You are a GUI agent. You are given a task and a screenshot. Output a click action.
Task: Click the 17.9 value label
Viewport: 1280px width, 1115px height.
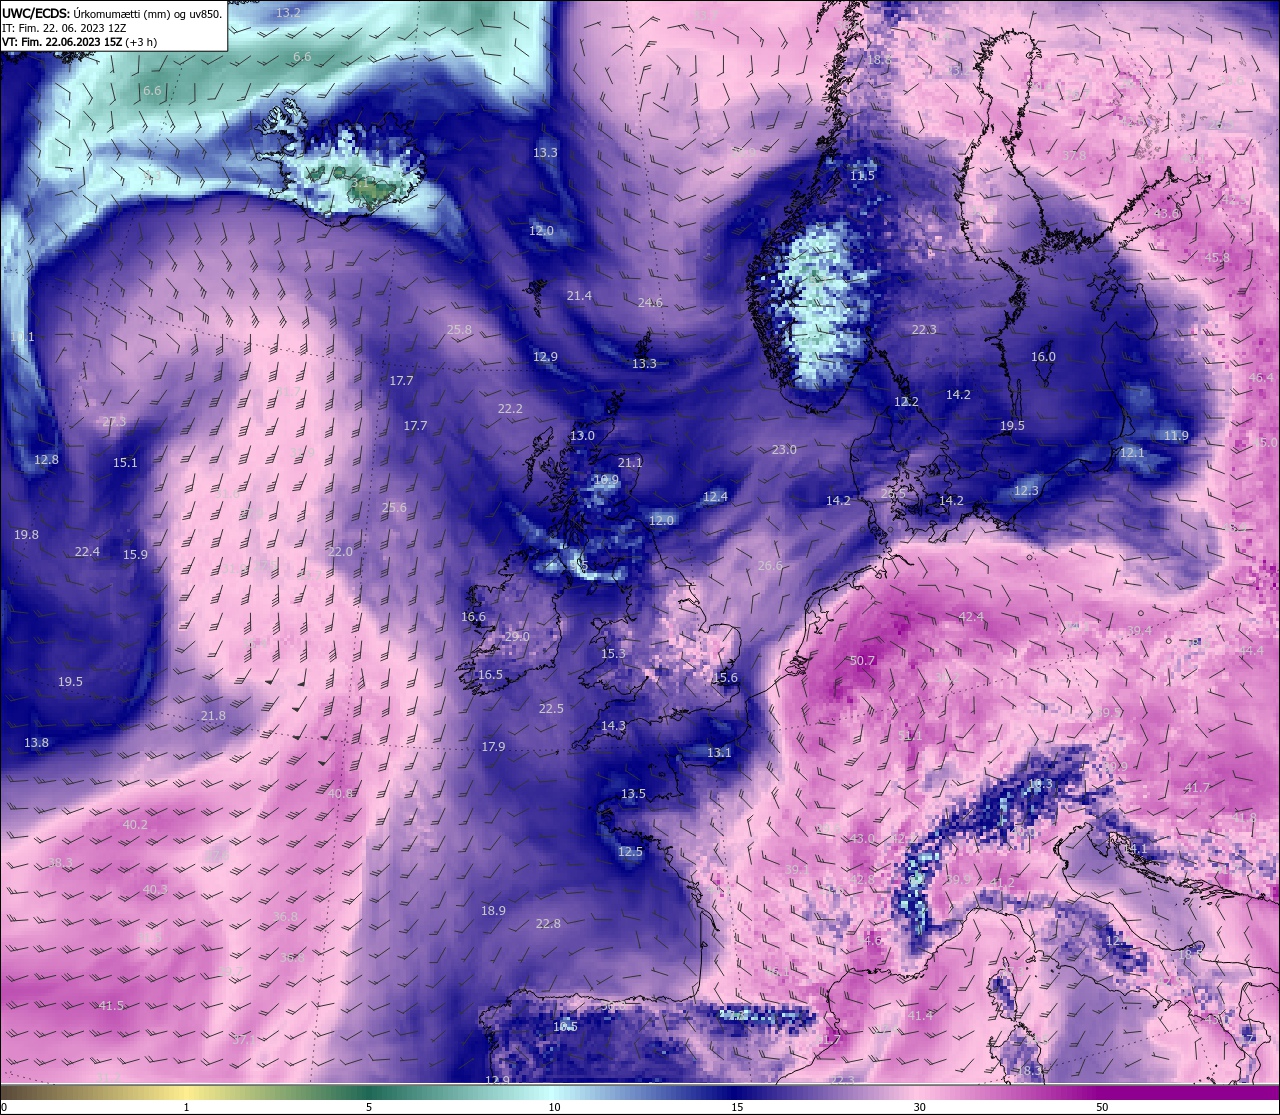pos(493,747)
